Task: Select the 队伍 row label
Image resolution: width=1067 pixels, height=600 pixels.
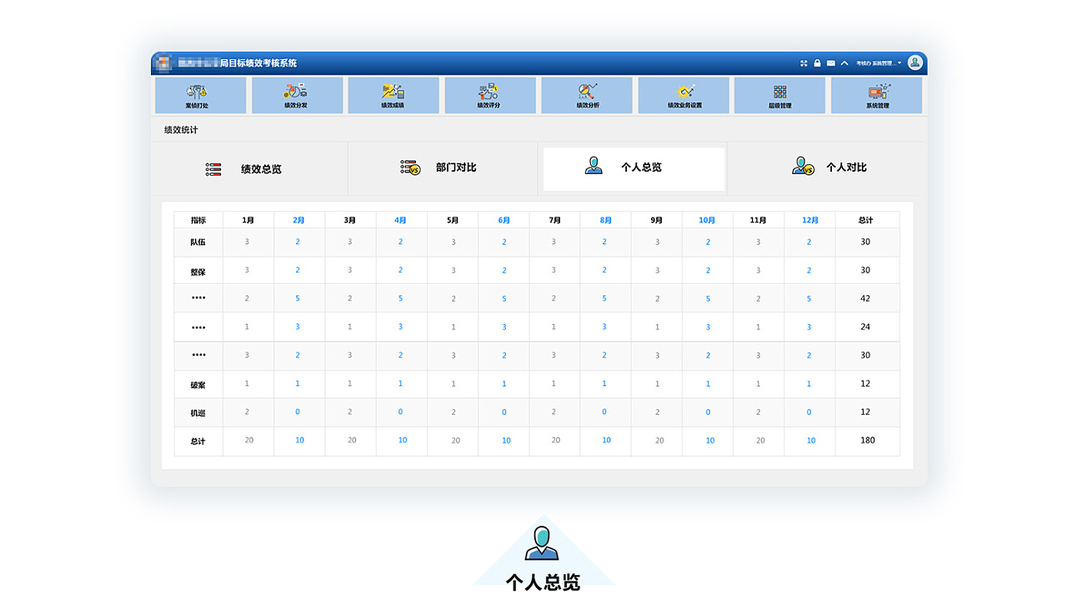Action: coord(198,242)
